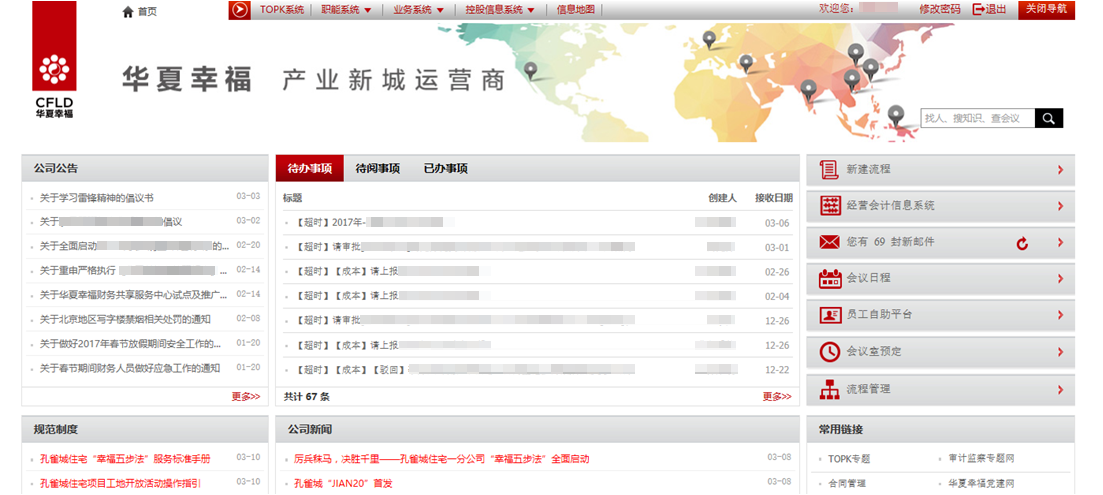This screenshot has height=495, width=1103.
Task: Click the magnifier search button
Action: pyautogui.click(x=1049, y=118)
